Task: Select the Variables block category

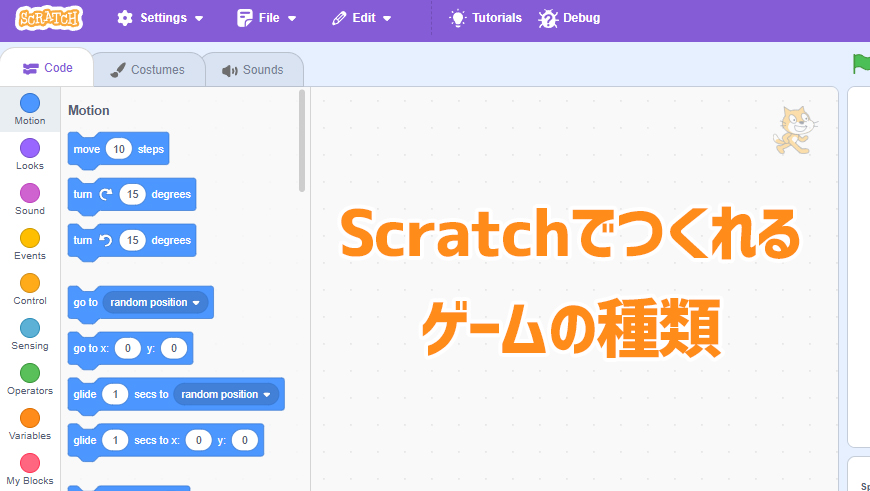Action: point(30,424)
